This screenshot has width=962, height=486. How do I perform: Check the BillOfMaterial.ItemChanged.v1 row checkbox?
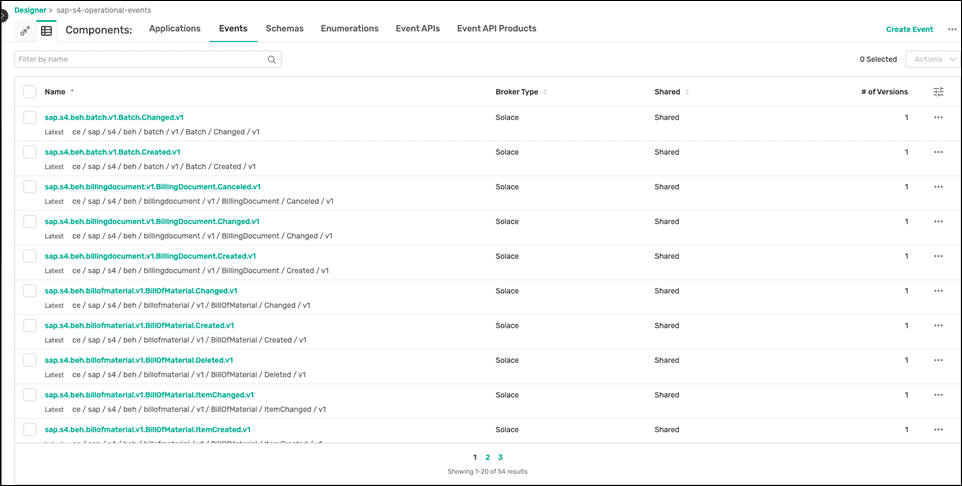click(x=30, y=395)
